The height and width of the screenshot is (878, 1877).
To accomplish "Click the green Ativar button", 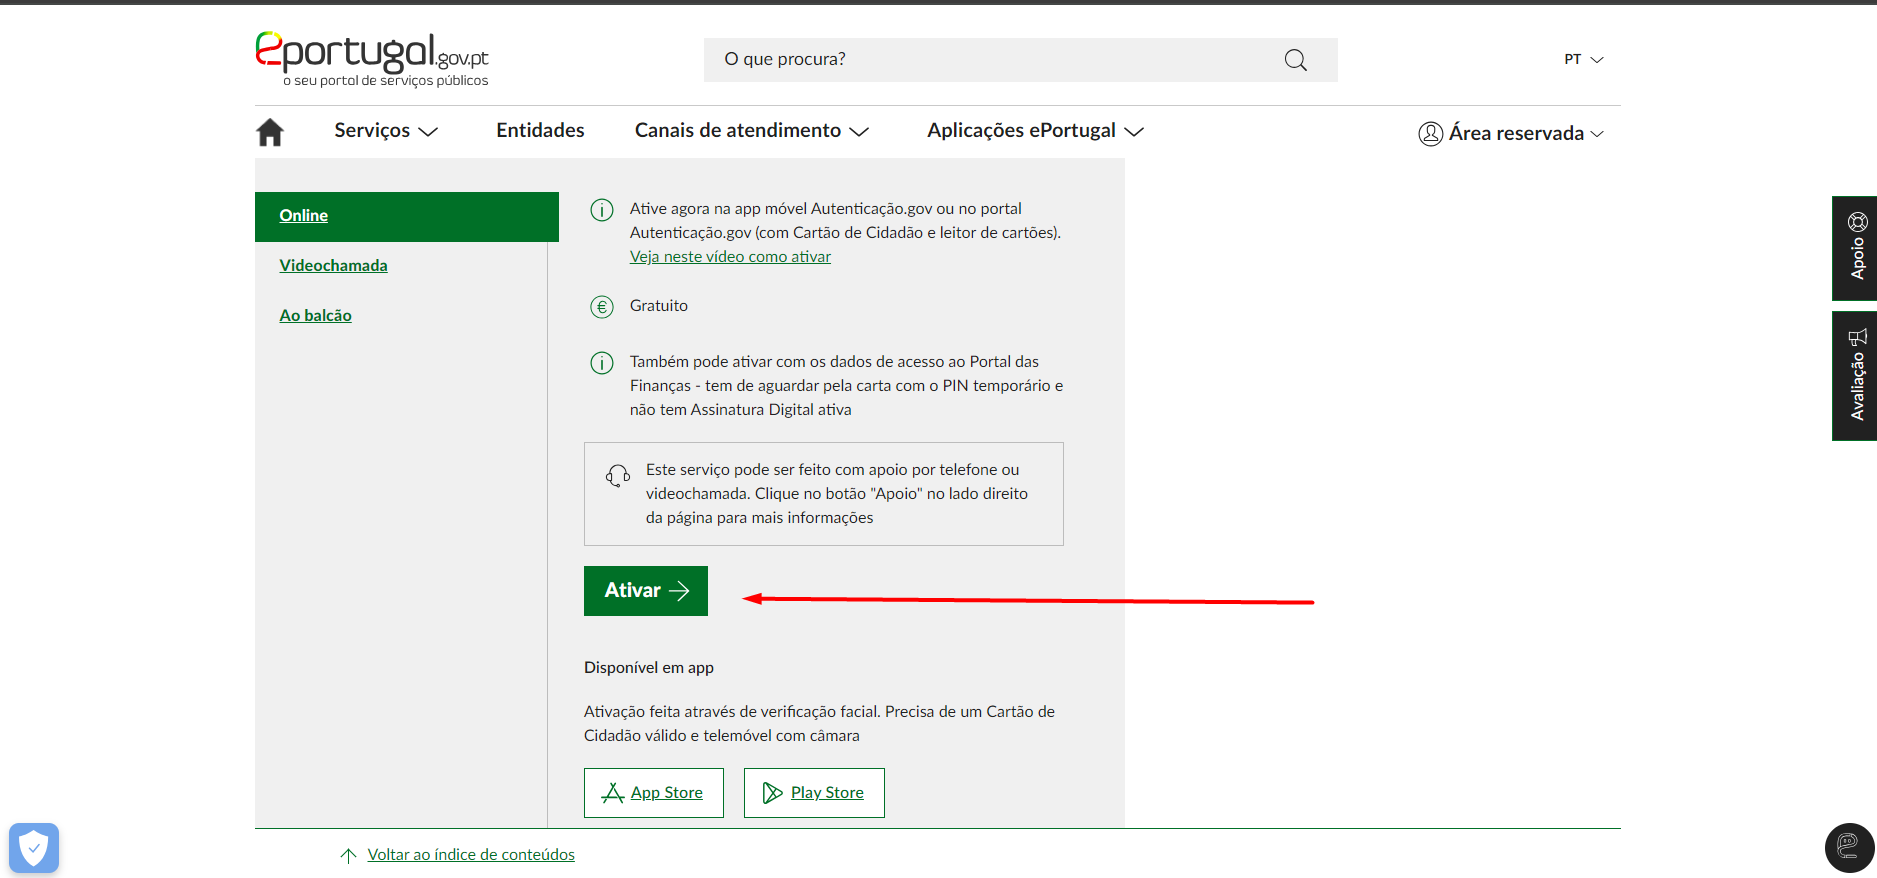I will [x=646, y=591].
